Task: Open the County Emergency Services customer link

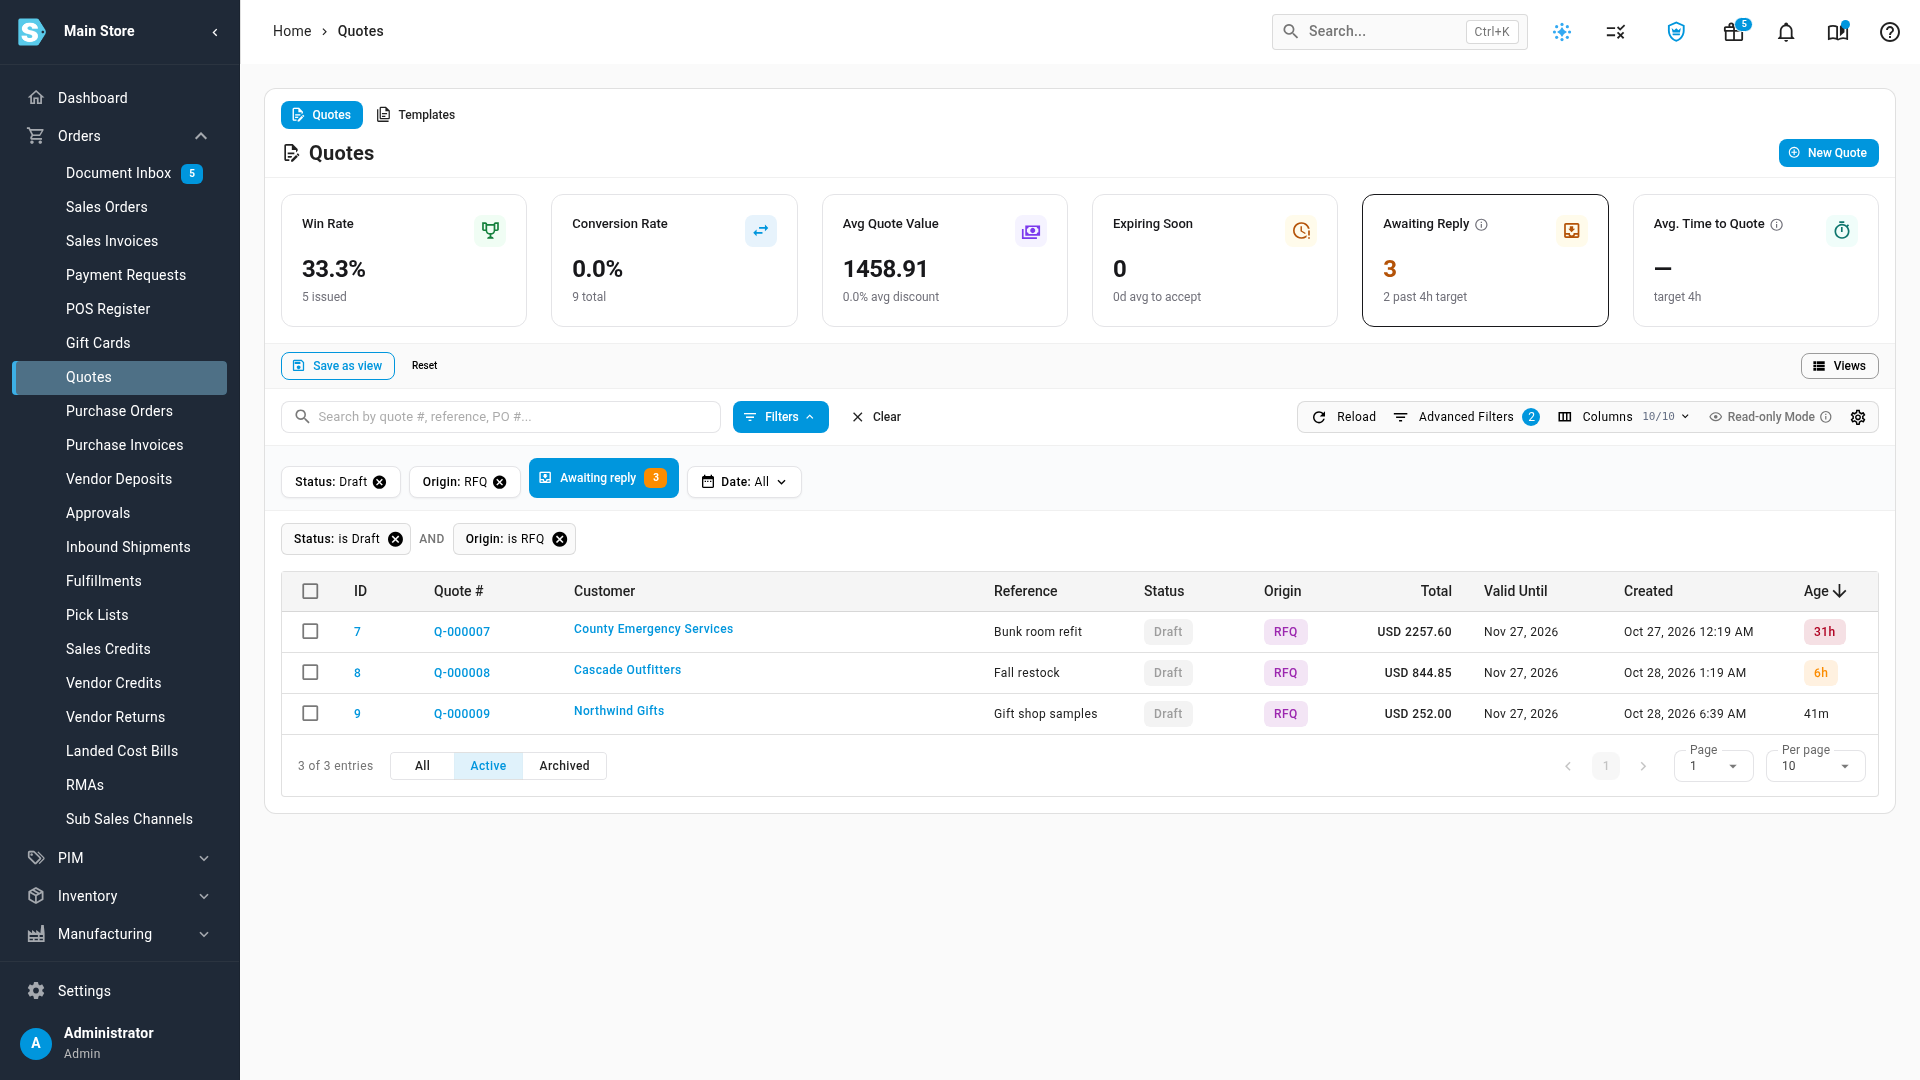Action: tap(653, 629)
